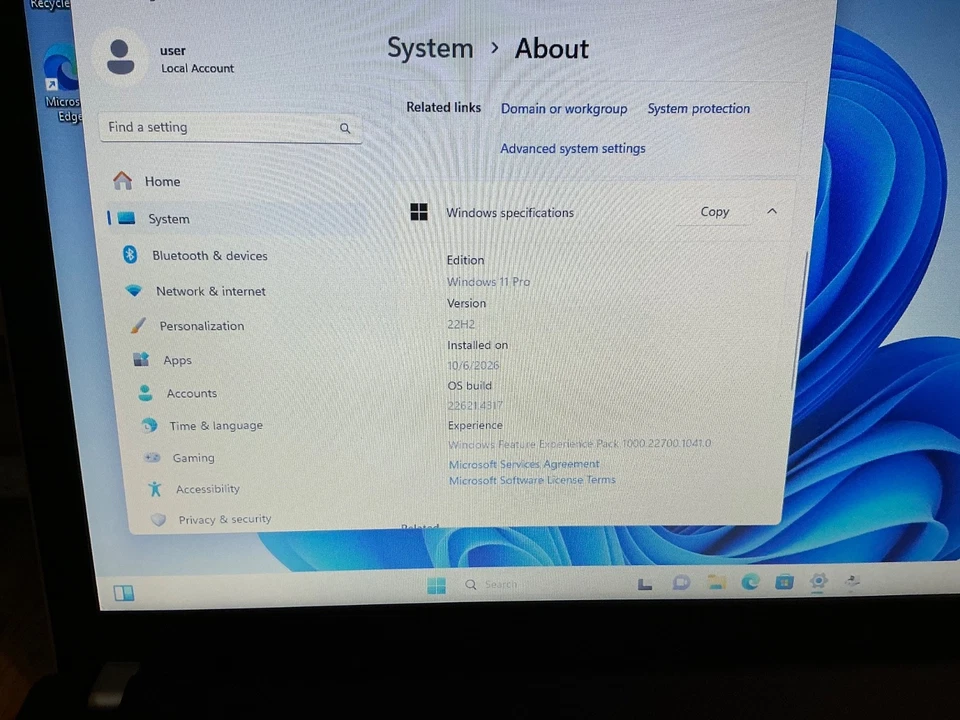Open Advanced system settings link
960x720 pixels.
(572, 148)
